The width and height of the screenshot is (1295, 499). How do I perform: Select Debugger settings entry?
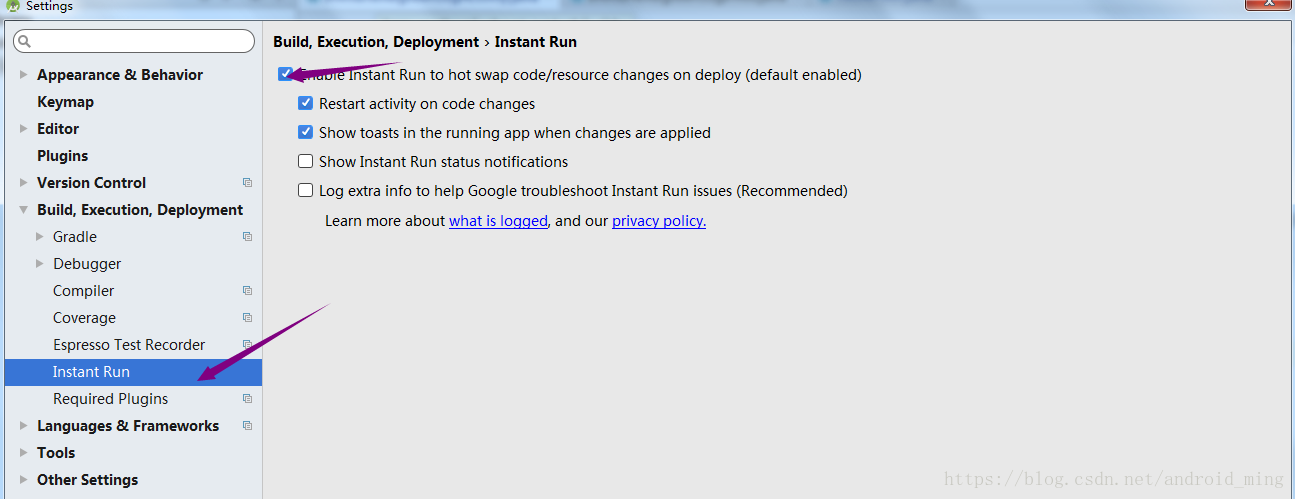pos(87,264)
